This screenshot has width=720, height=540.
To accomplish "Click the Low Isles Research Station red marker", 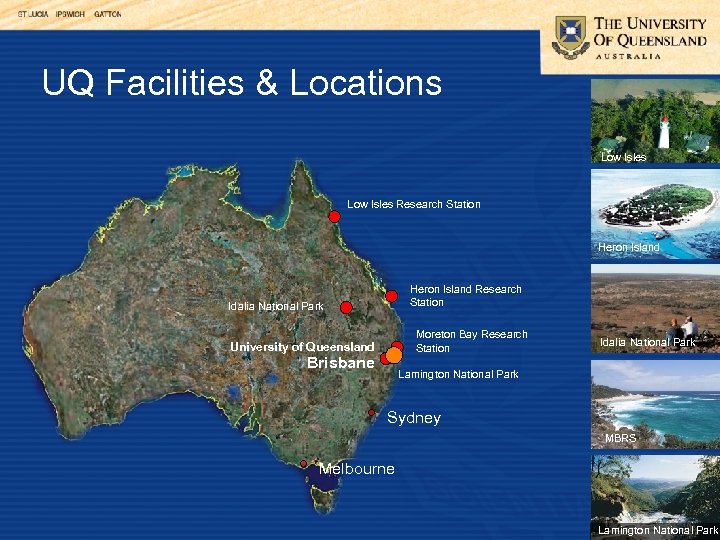I will (x=334, y=216).
